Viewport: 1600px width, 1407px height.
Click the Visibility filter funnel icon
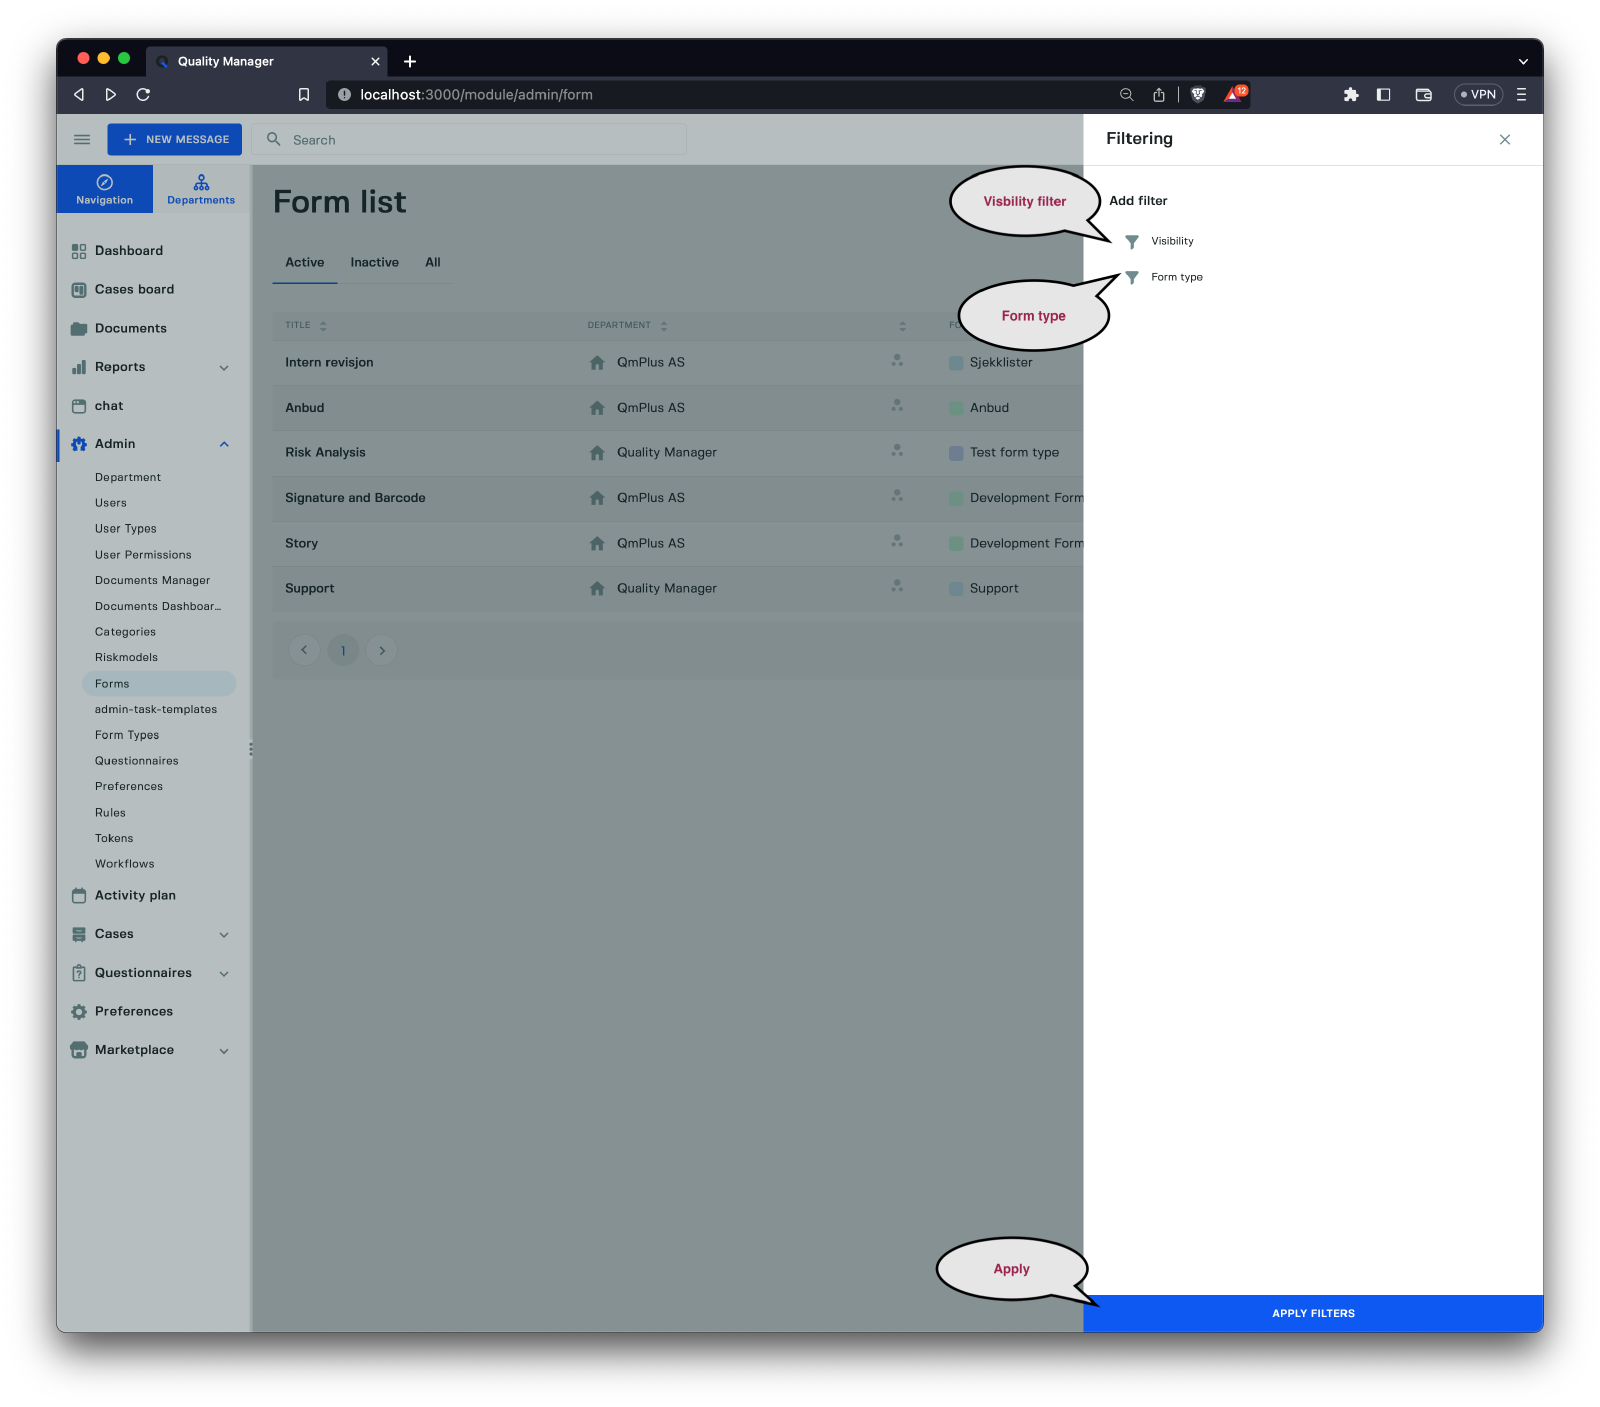pos(1131,242)
